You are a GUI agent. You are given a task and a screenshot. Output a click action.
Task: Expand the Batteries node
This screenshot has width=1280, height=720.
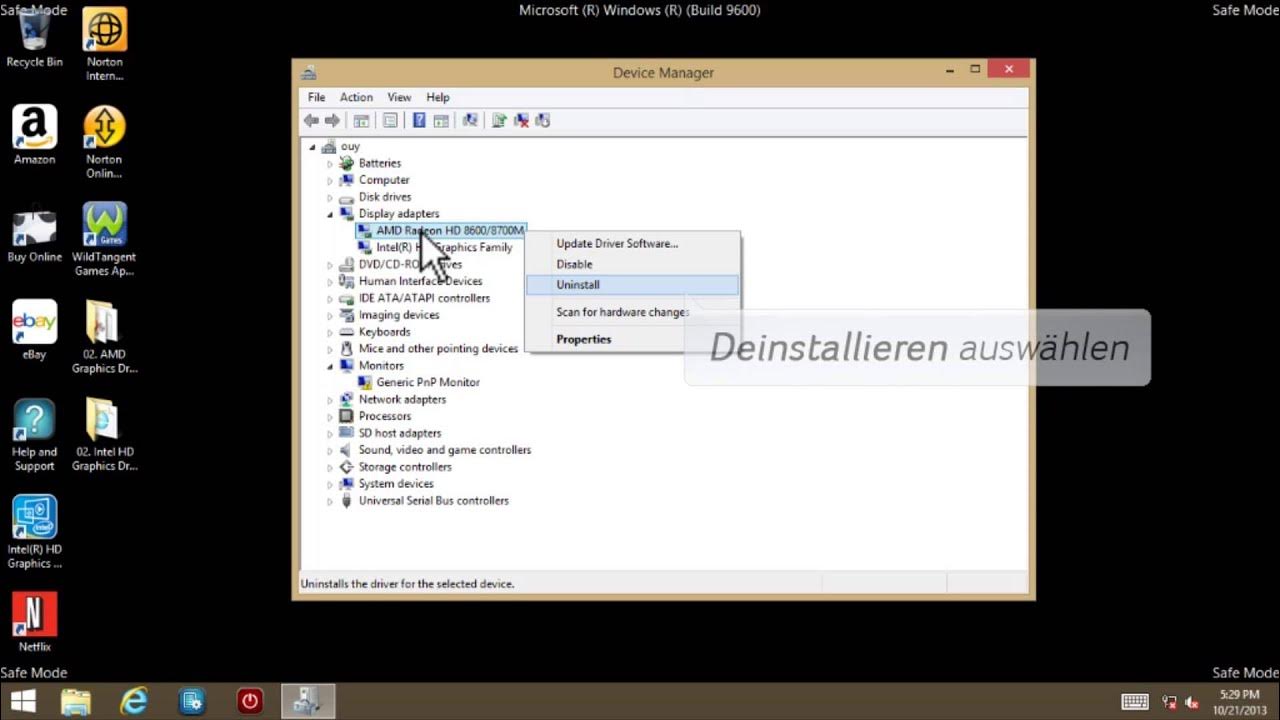tap(330, 163)
